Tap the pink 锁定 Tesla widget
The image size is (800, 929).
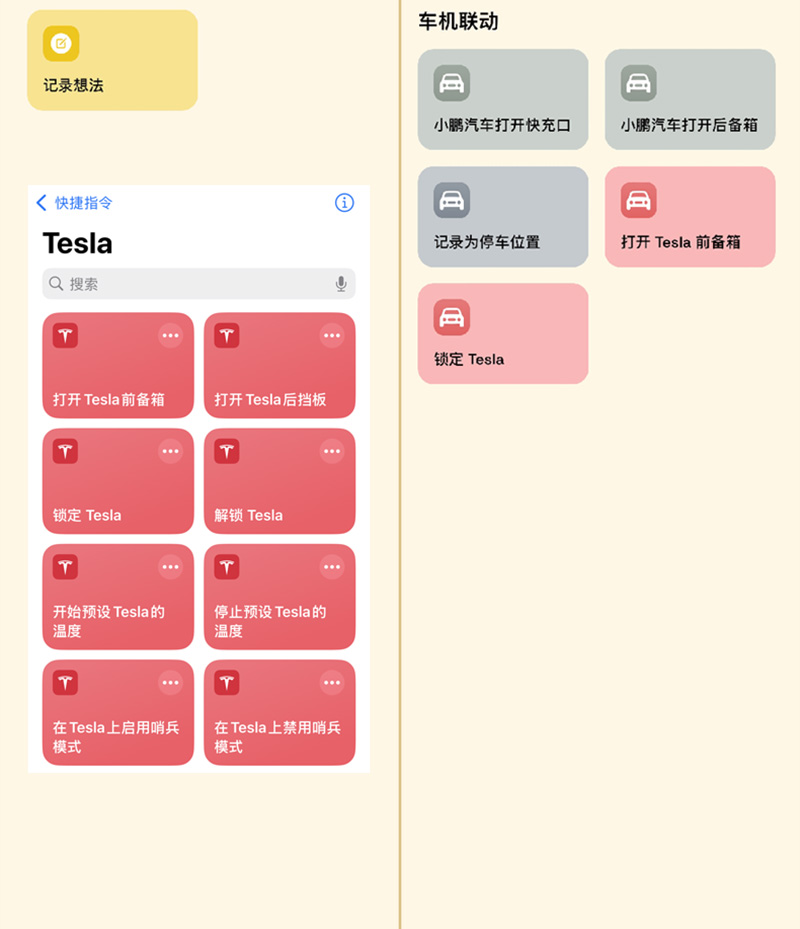point(503,333)
